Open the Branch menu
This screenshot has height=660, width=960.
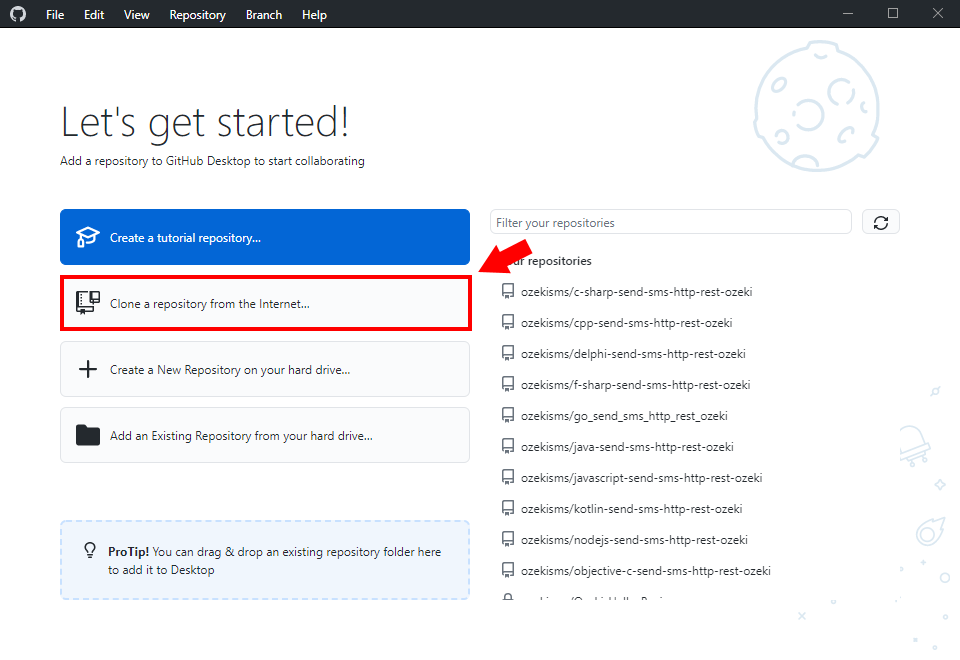(x=263, y=14)
